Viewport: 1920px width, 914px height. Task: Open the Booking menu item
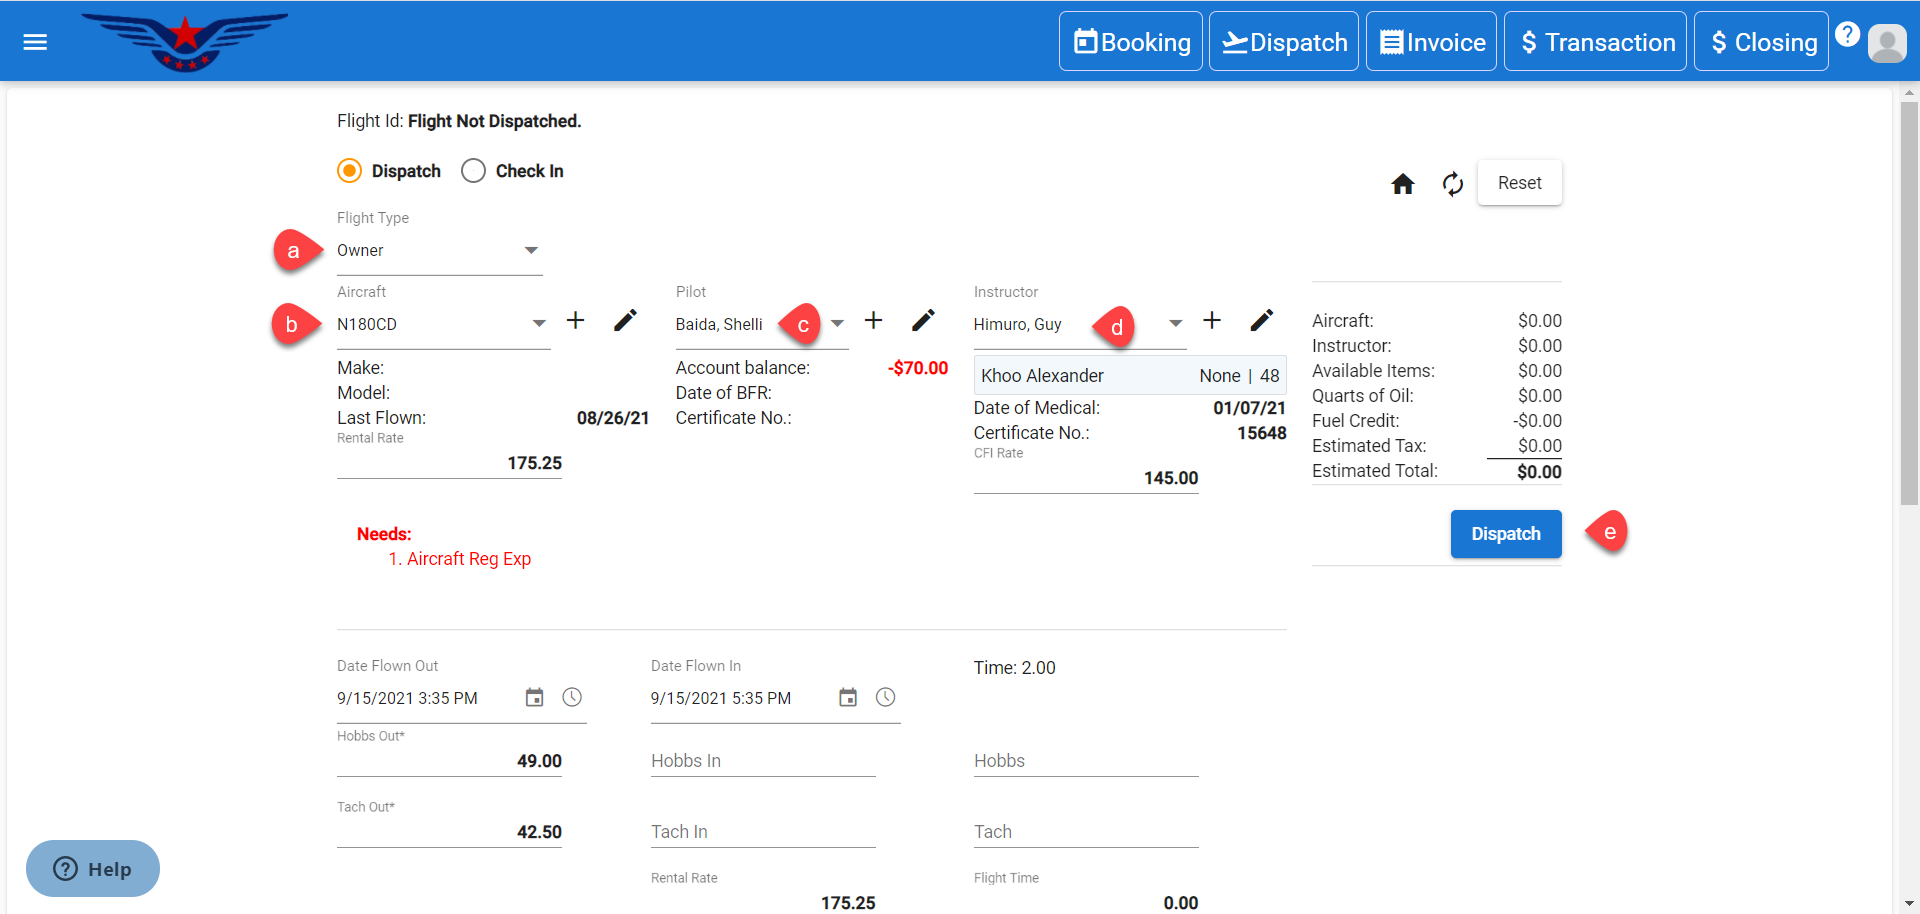click(1131, 42)
